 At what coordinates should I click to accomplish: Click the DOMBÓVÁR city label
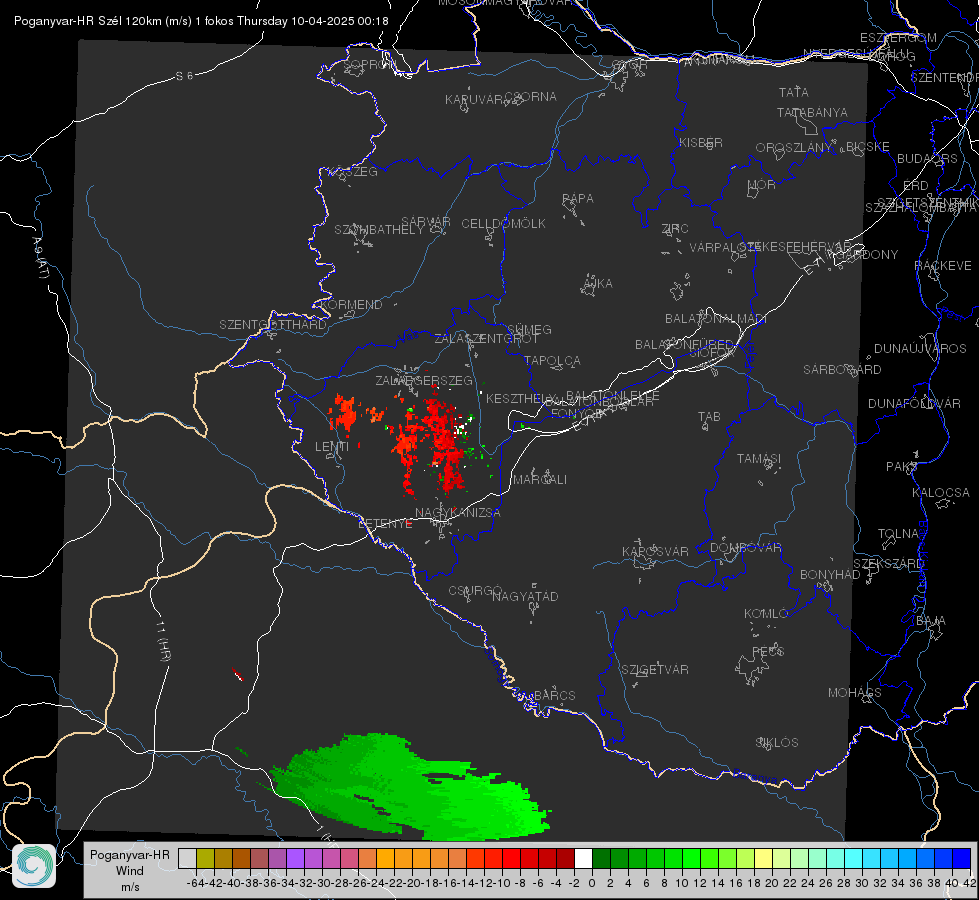pyautogui.click(x=745, y=548)
